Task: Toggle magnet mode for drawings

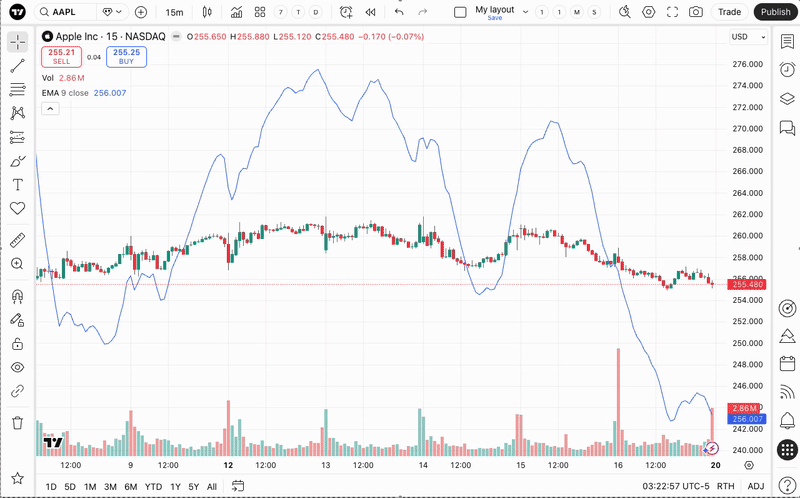Action: 17,296
